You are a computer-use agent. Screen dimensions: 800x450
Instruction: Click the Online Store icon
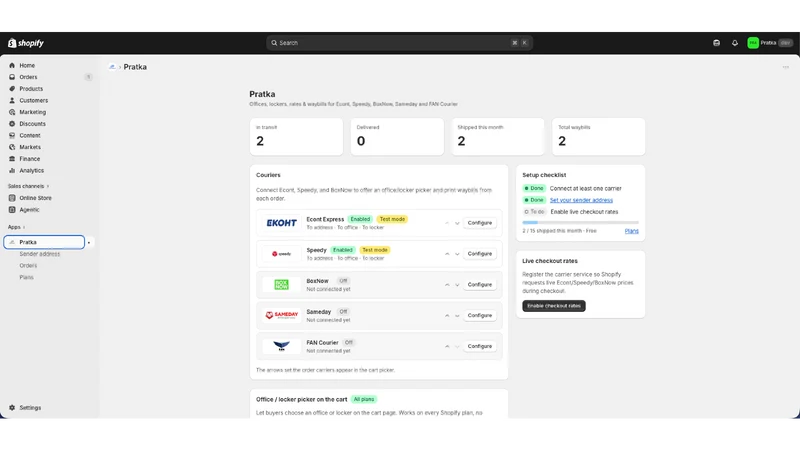click(12, 198)
